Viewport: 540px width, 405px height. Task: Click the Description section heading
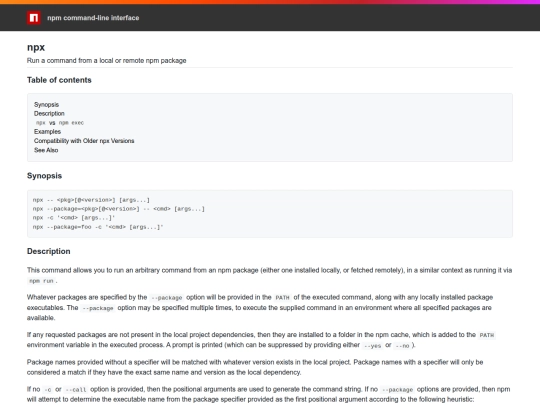49,251
